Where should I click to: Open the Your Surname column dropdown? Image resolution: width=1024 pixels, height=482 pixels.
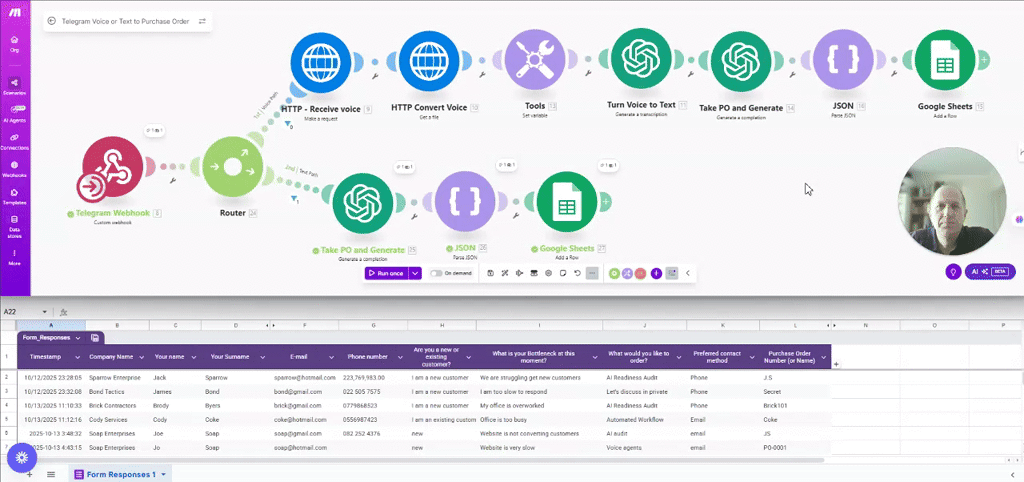(262, 357)
